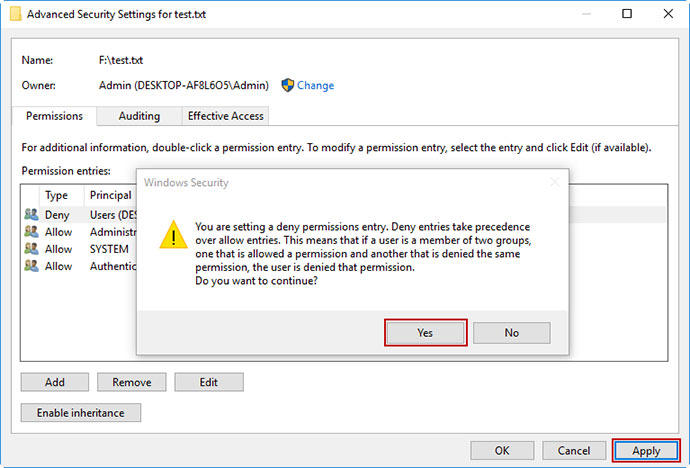The height and width of the screenshot is (468, 690).
Task: Click the SYSTEM row group icon
Action: click(x=31, y=249)
